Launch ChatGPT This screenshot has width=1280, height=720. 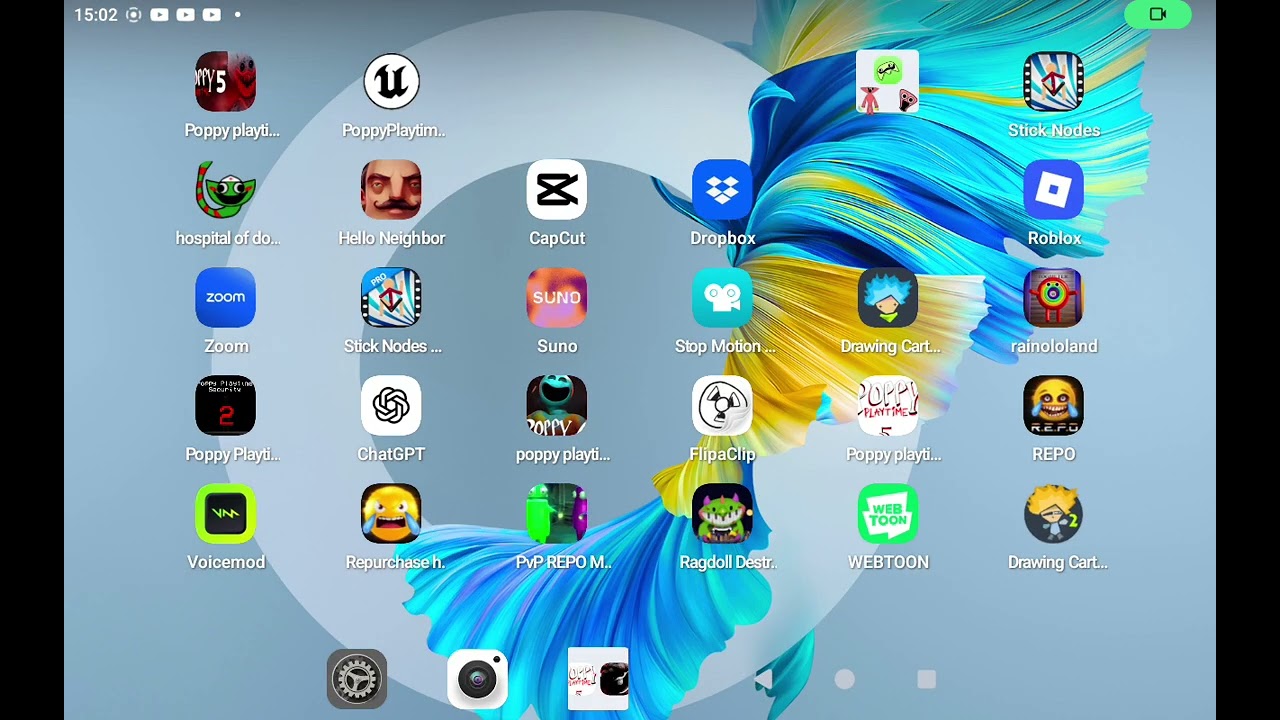(391, 406)
